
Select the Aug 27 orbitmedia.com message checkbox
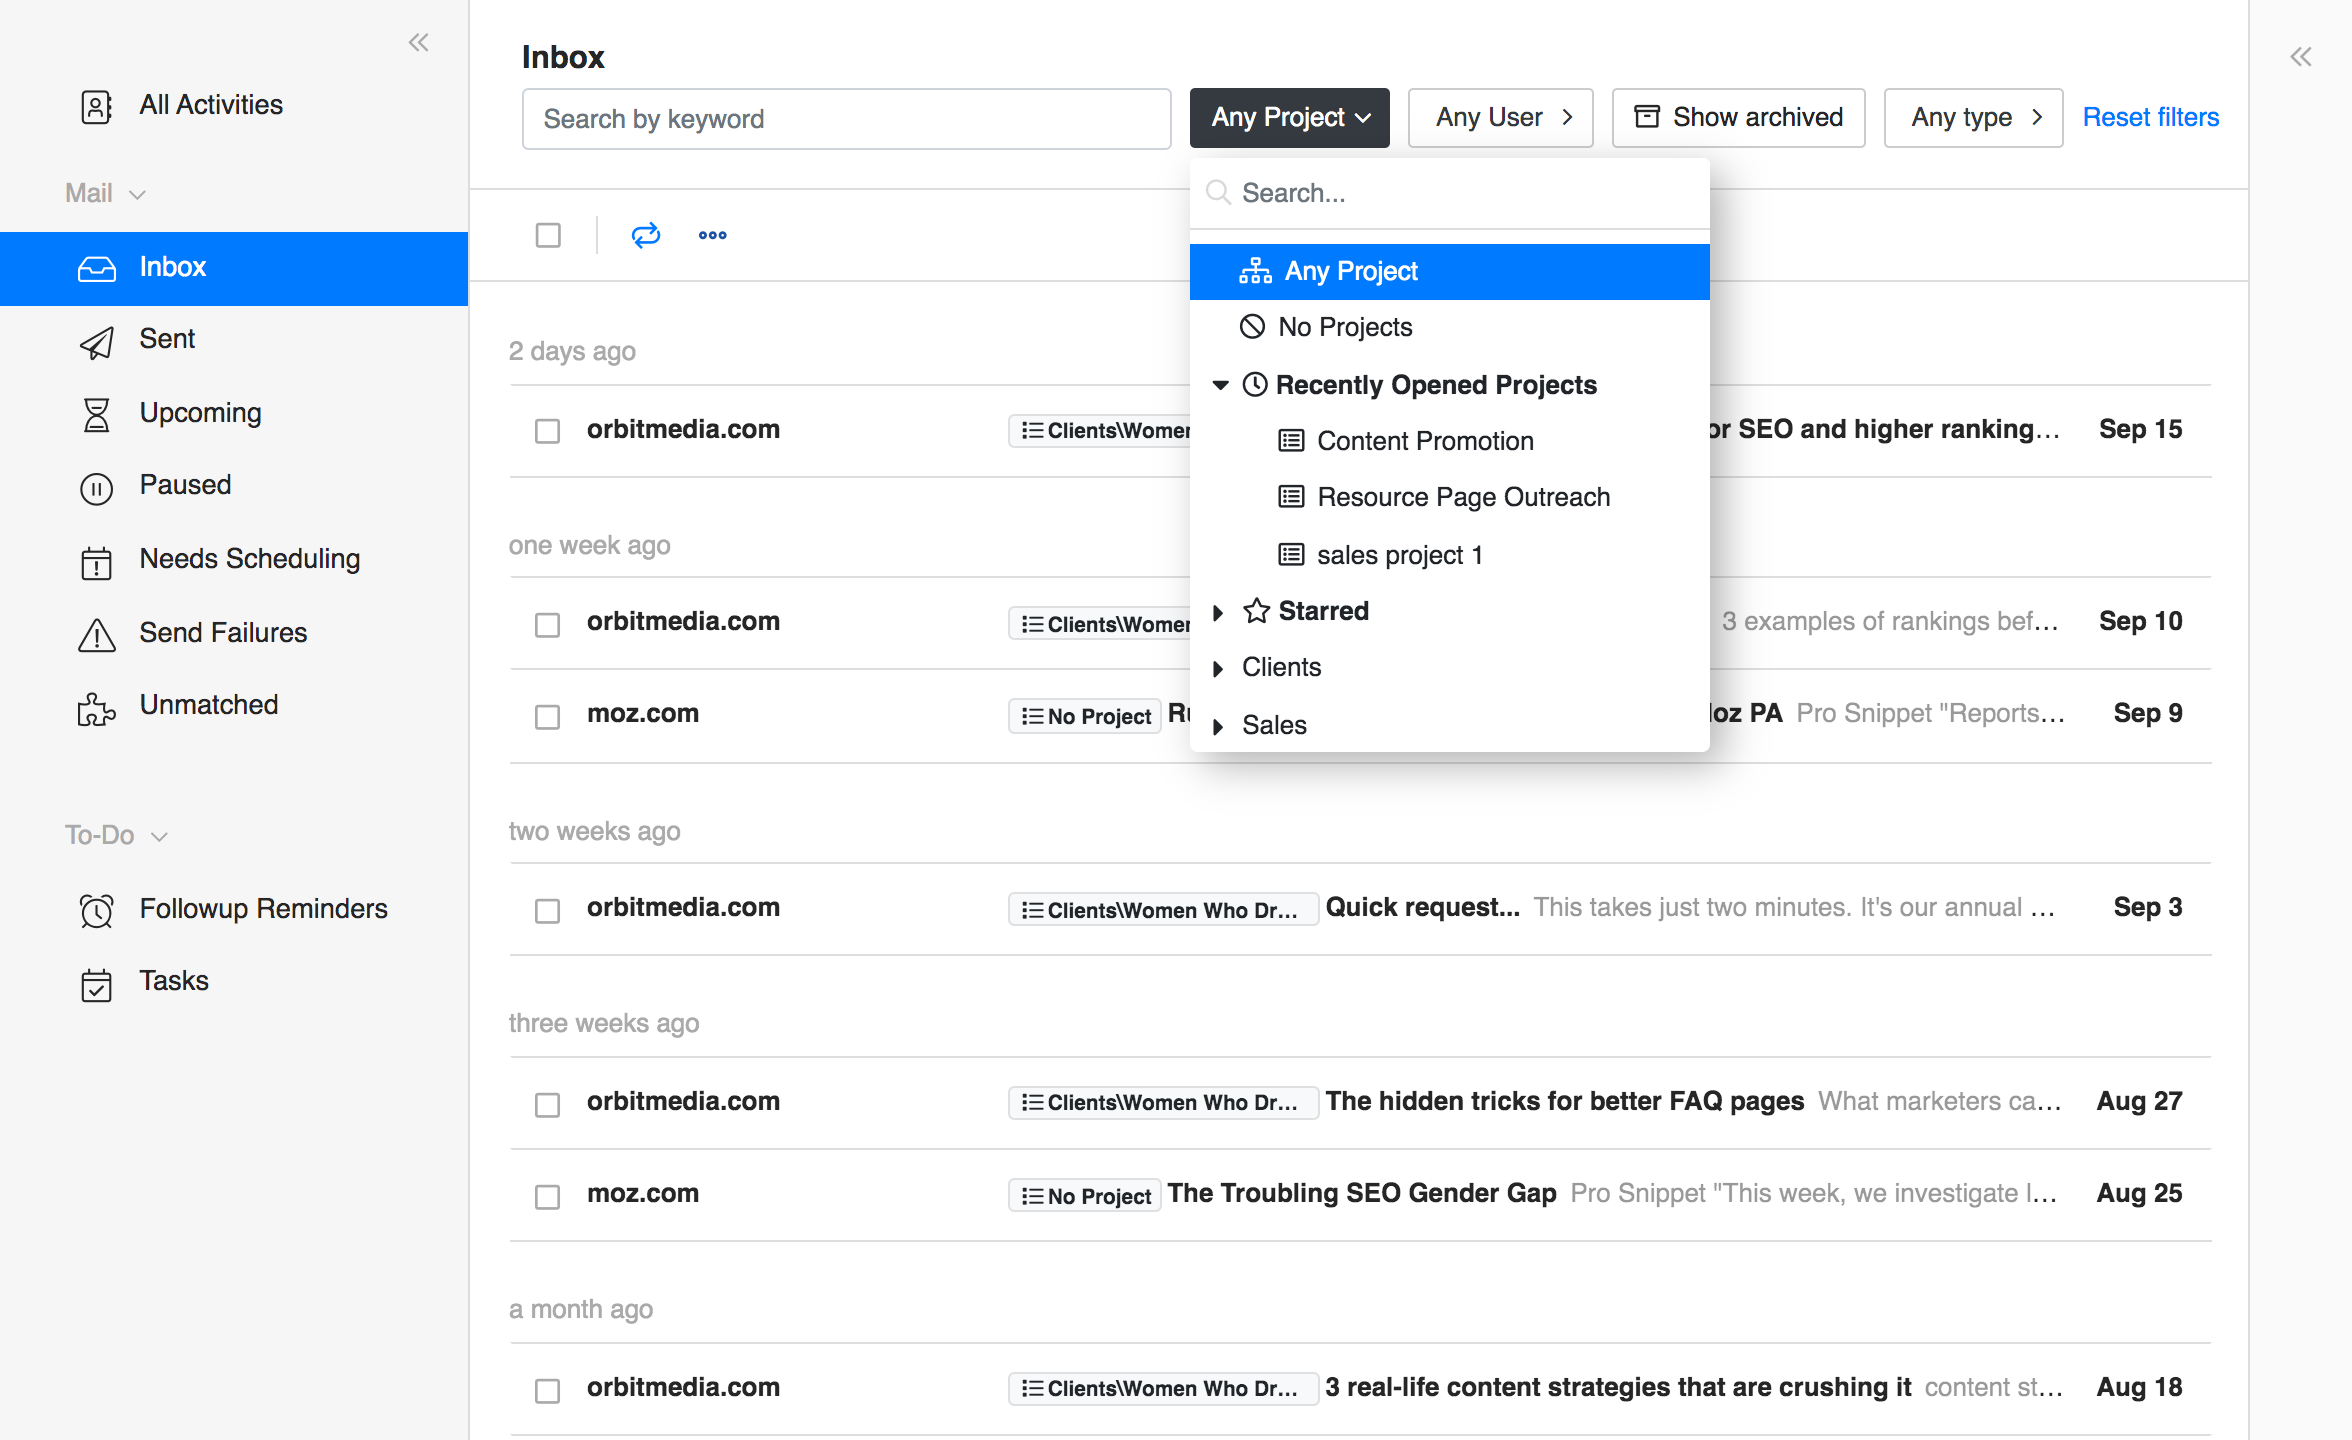(x=547, y=1104)
